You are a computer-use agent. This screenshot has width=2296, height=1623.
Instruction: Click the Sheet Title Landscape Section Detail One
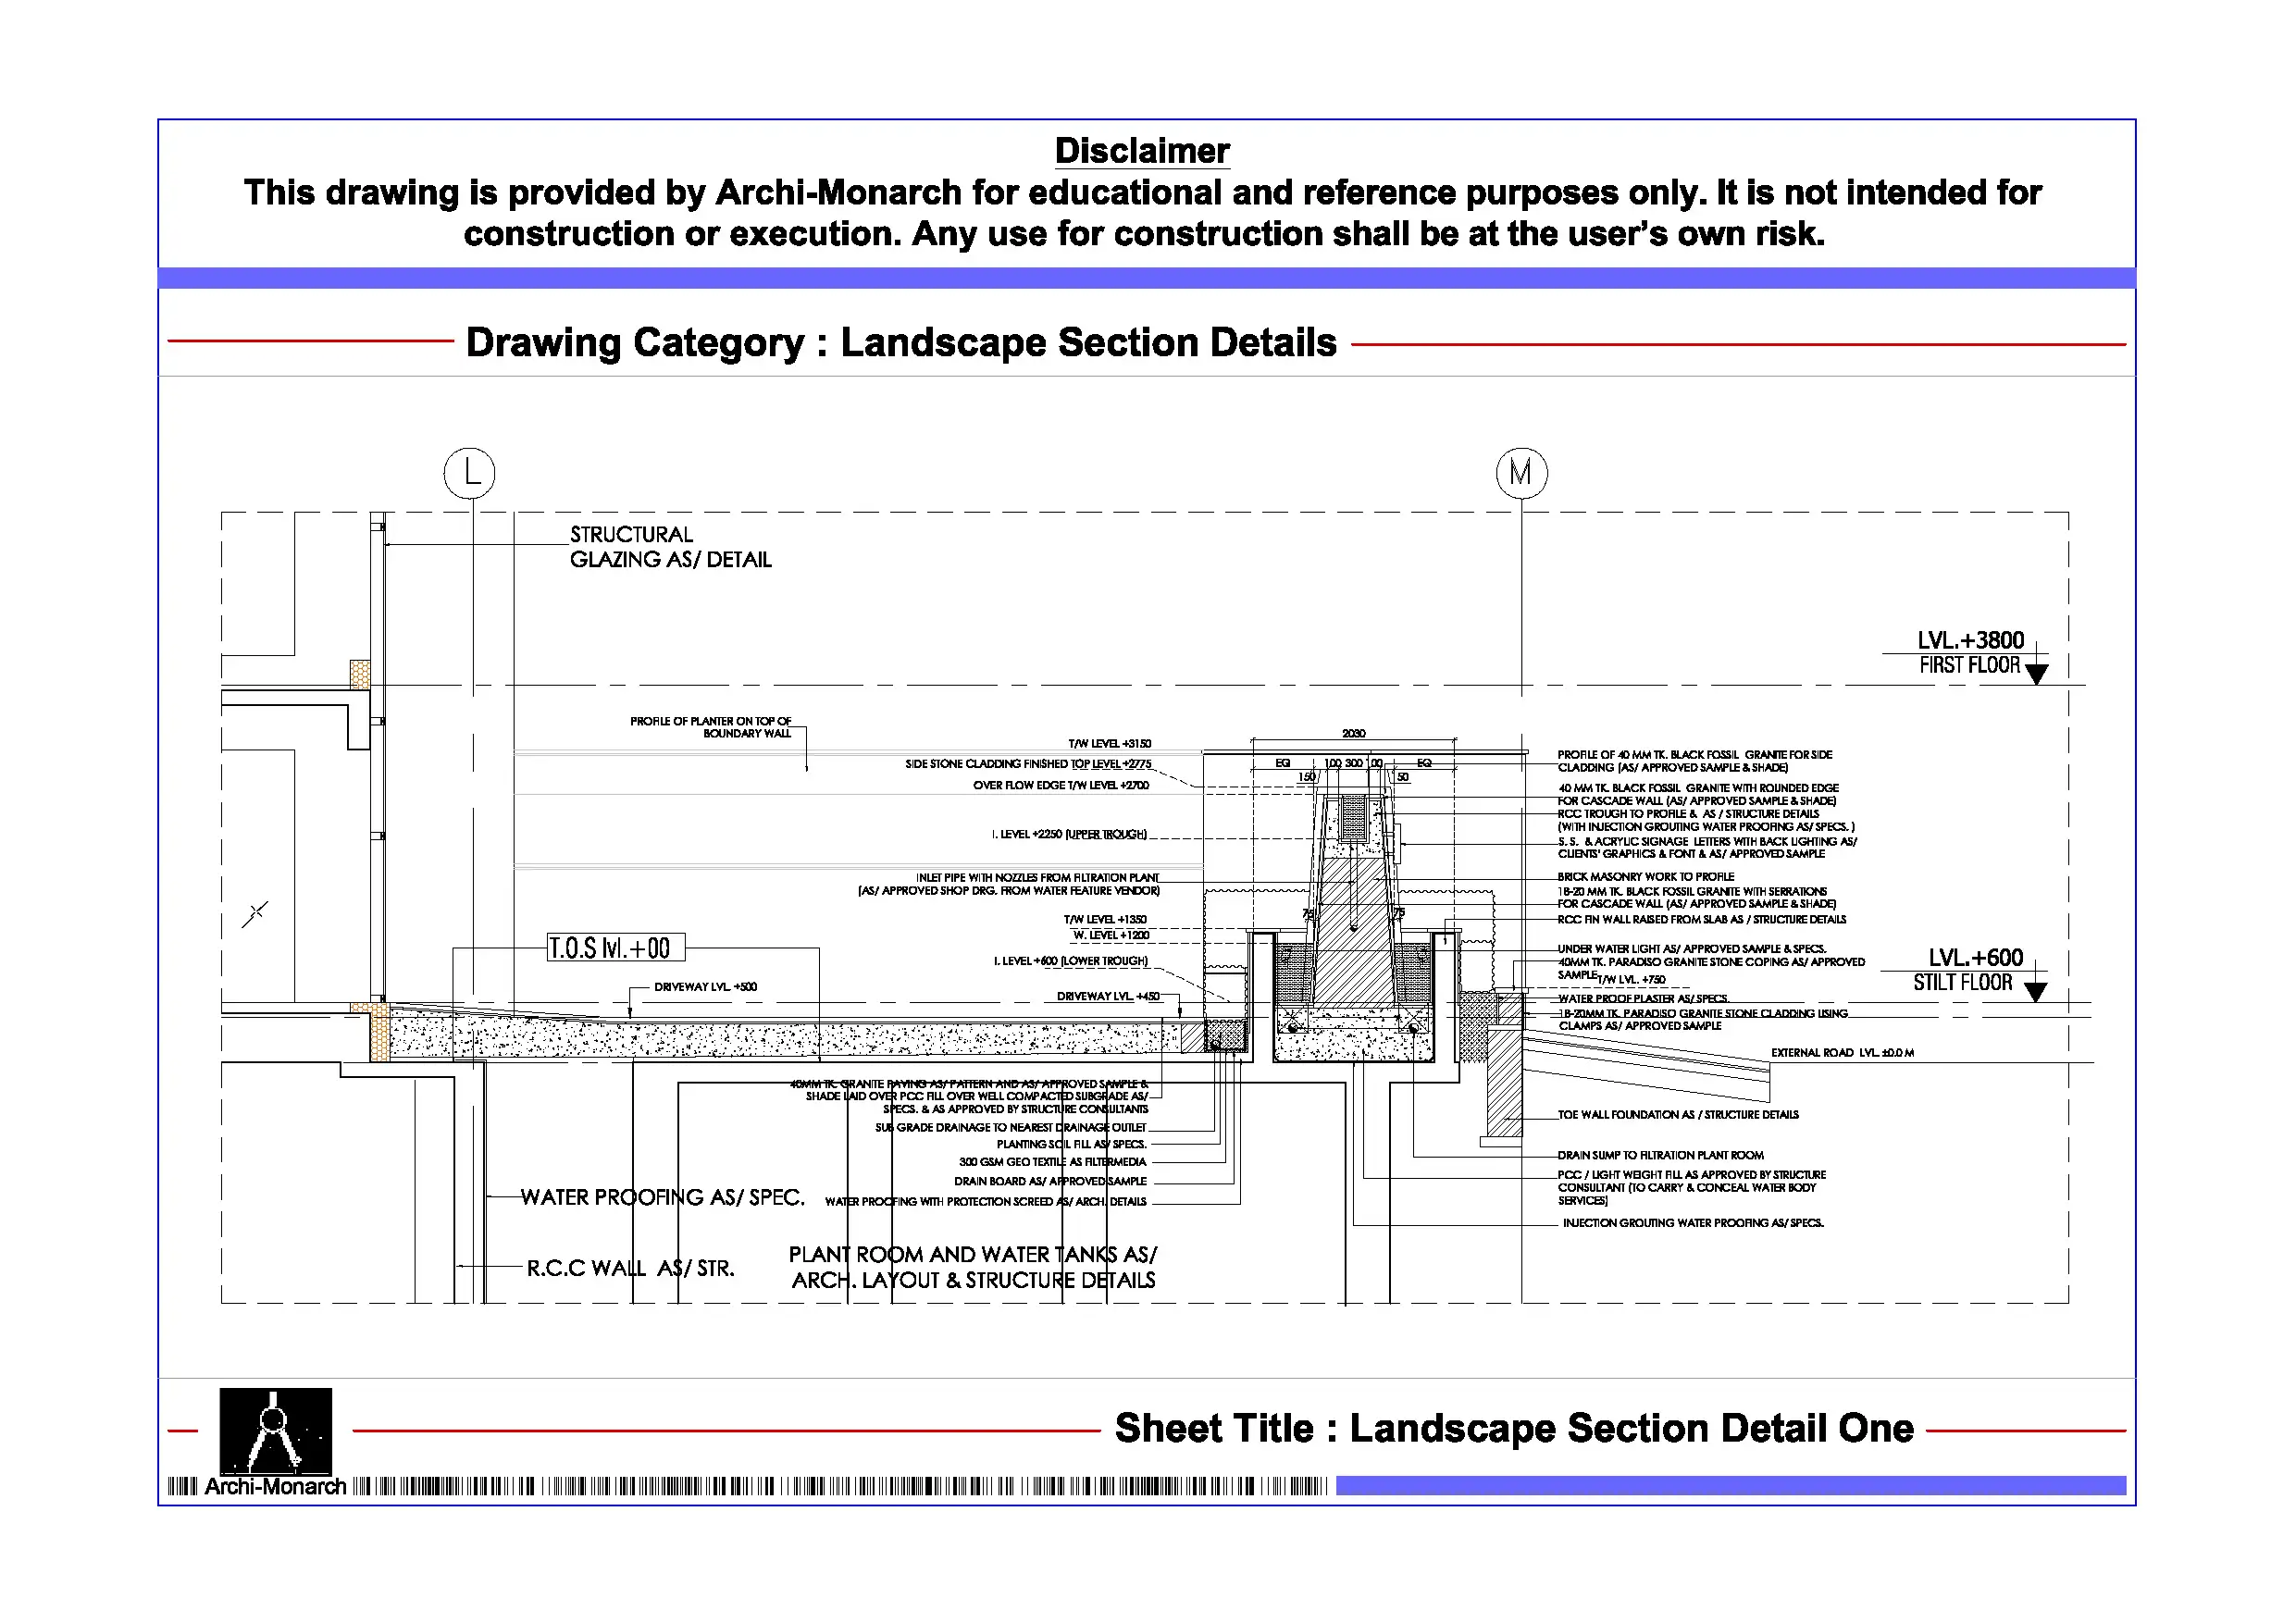click(1513, 1428)
